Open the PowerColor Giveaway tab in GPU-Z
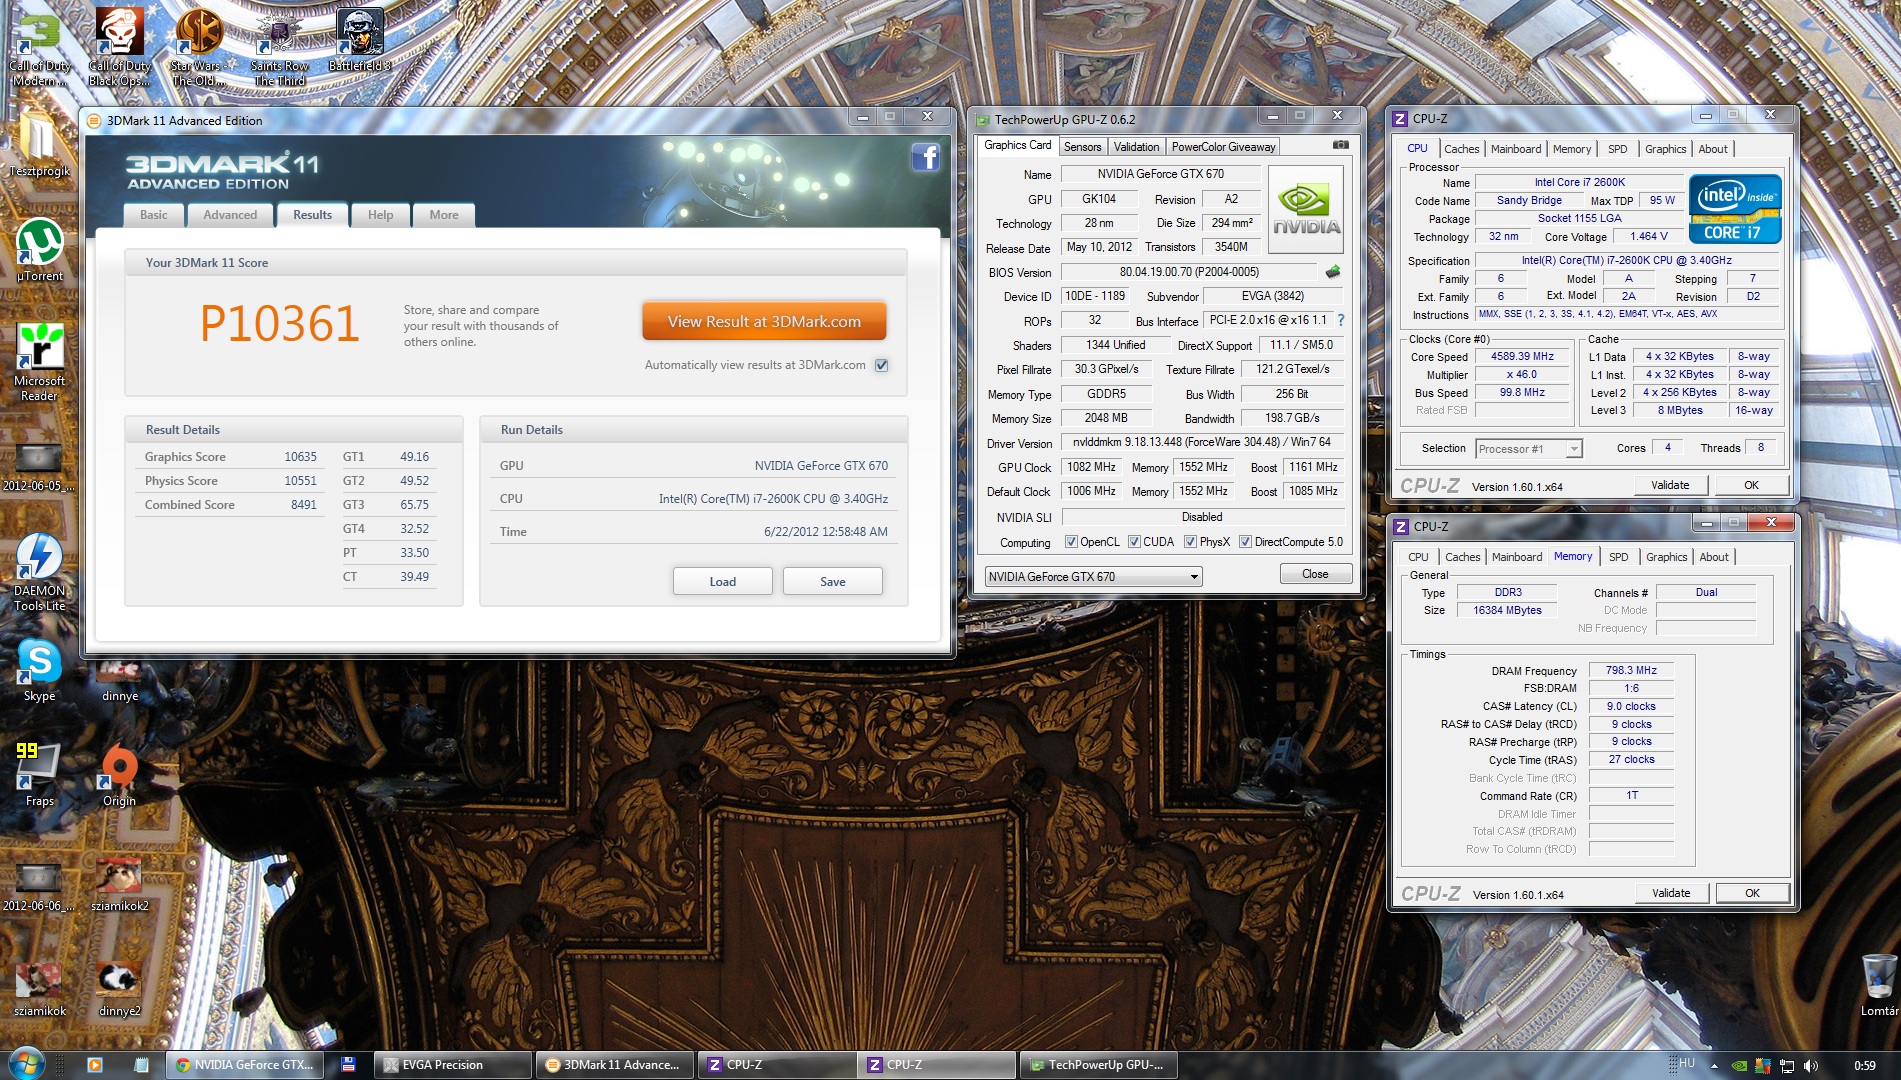1901x1080 pixels. point(1223,147)
